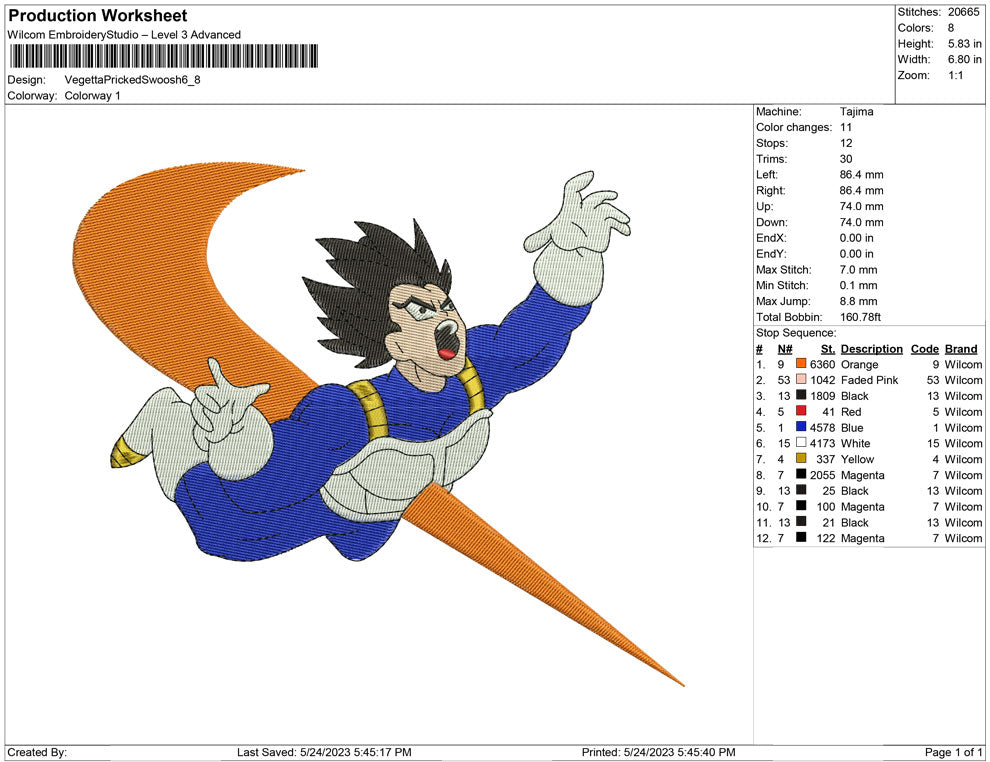Click the St. column header
Screen dimensions: 990x762
click(x=827, y=348)
